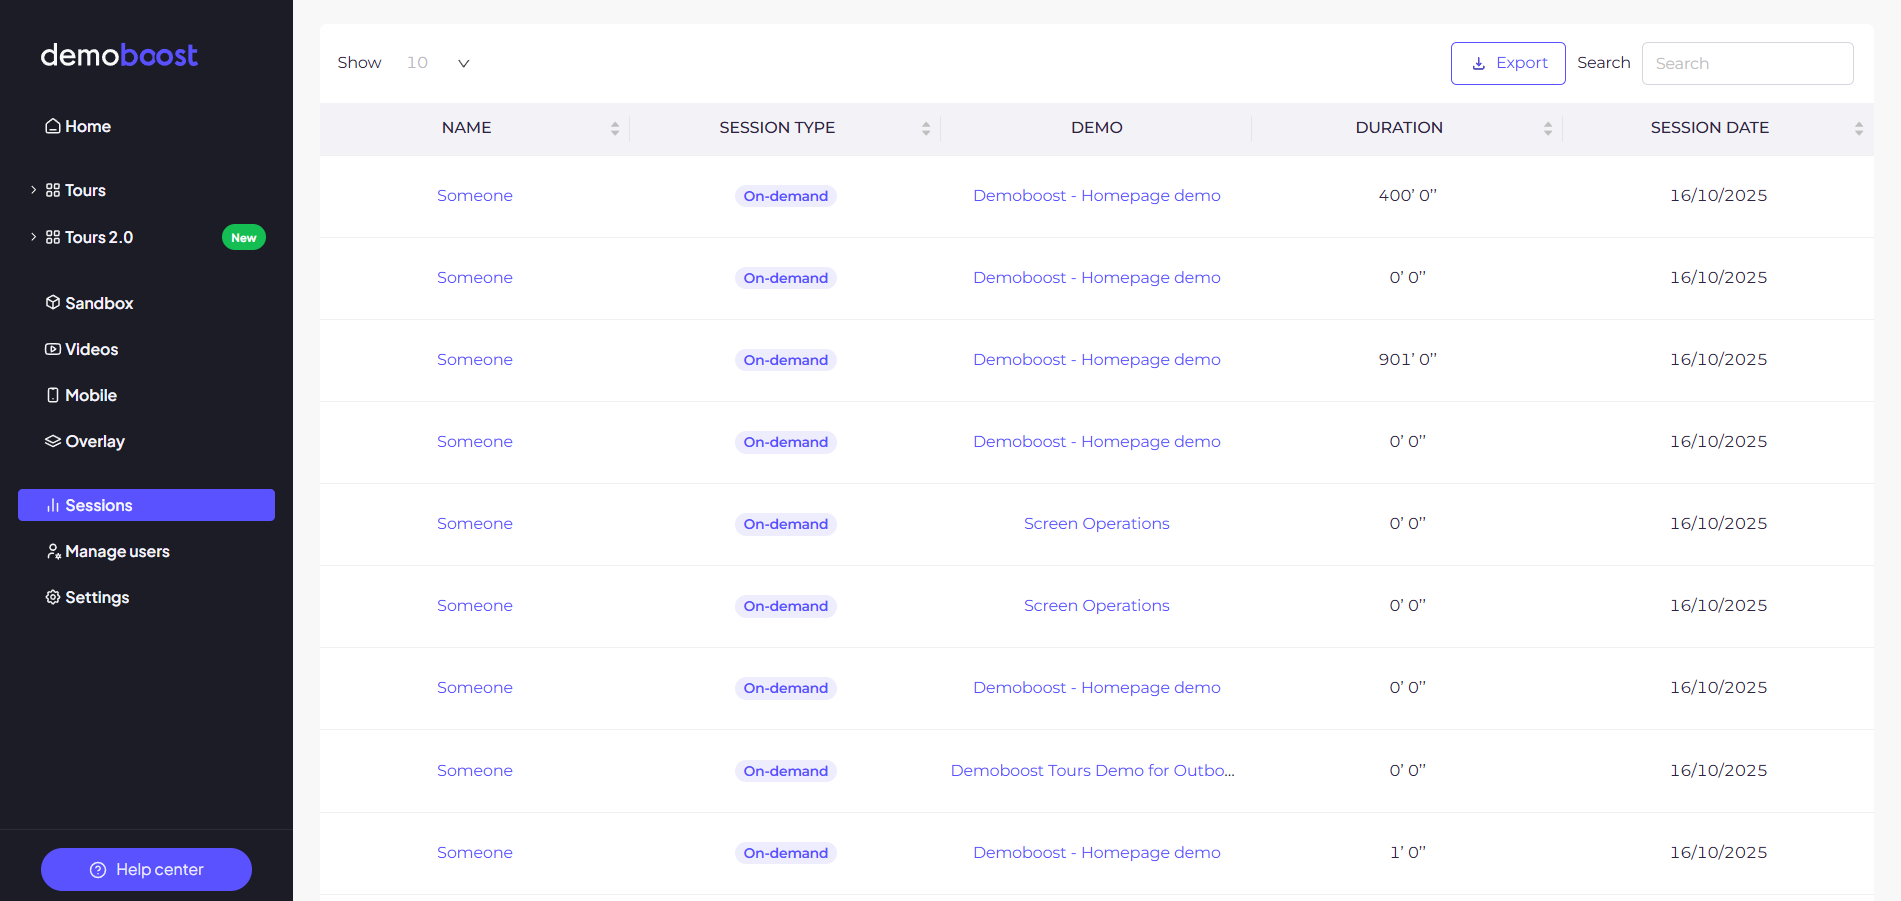The image size is (1901, 901).
Task: Click the SESSION TYPE header text
Action: click(x=777, y=127)
